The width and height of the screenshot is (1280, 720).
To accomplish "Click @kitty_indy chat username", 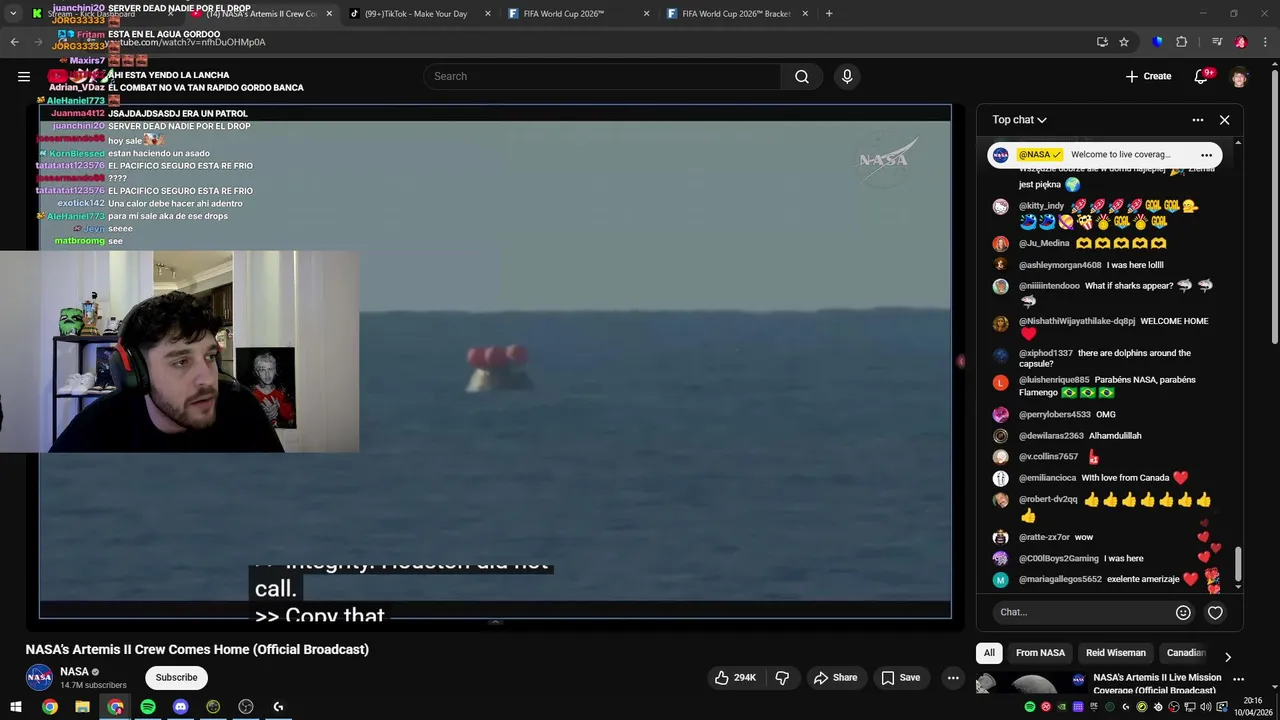I will tap(1041, 206).
